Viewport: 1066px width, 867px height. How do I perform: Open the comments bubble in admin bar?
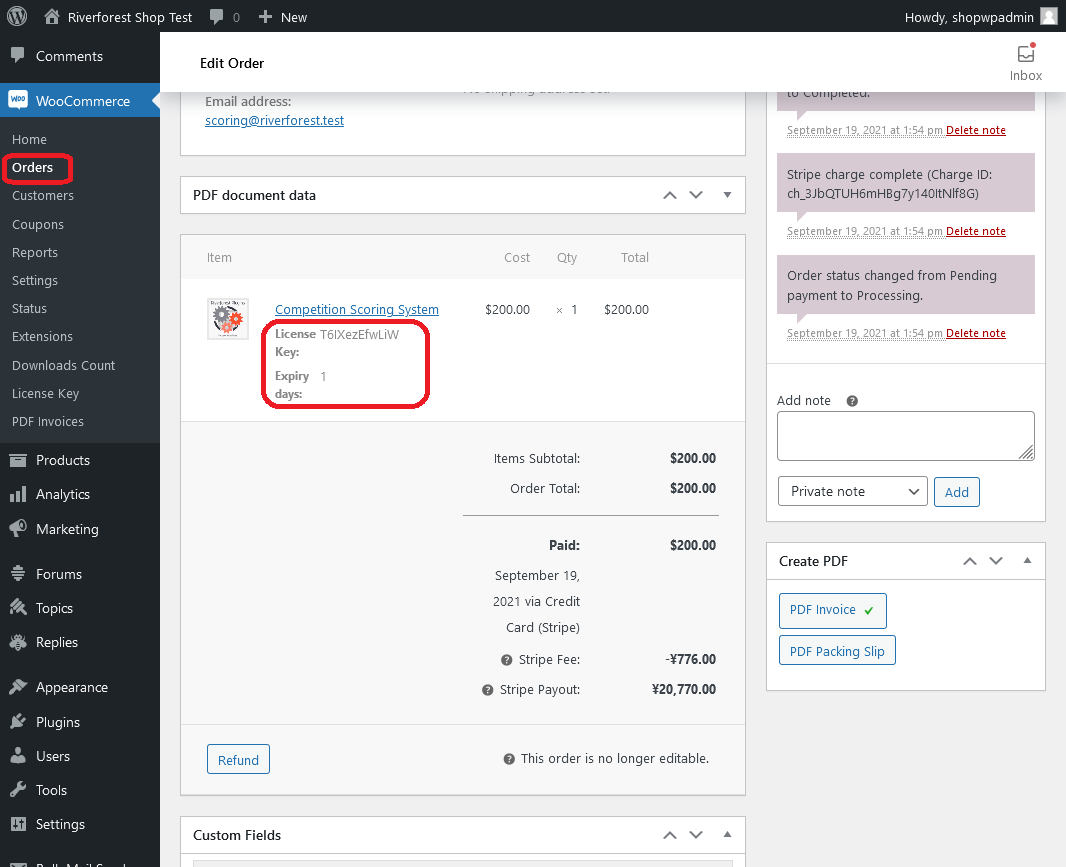pos(217,17)
